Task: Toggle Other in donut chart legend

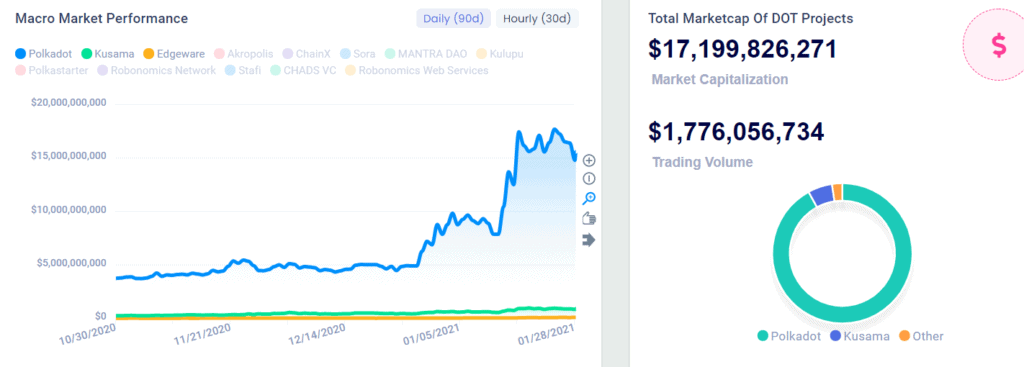Action: click(921, 336)
